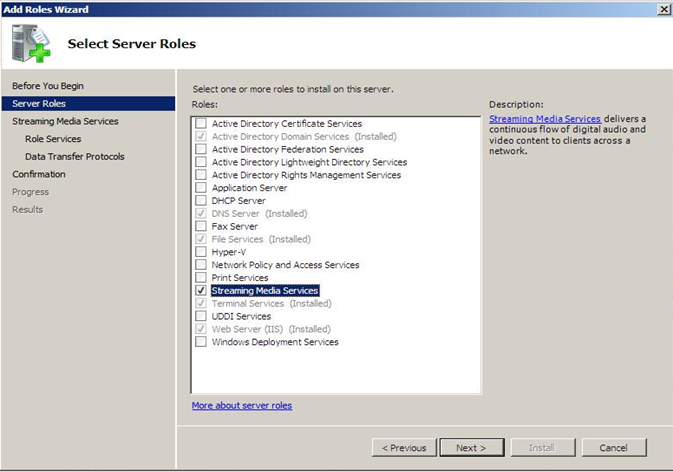Image resolution: width=673 pixels, height=472 pixels.
Task: Enable the Application Server role checkbox
Action: coord(201,188)
